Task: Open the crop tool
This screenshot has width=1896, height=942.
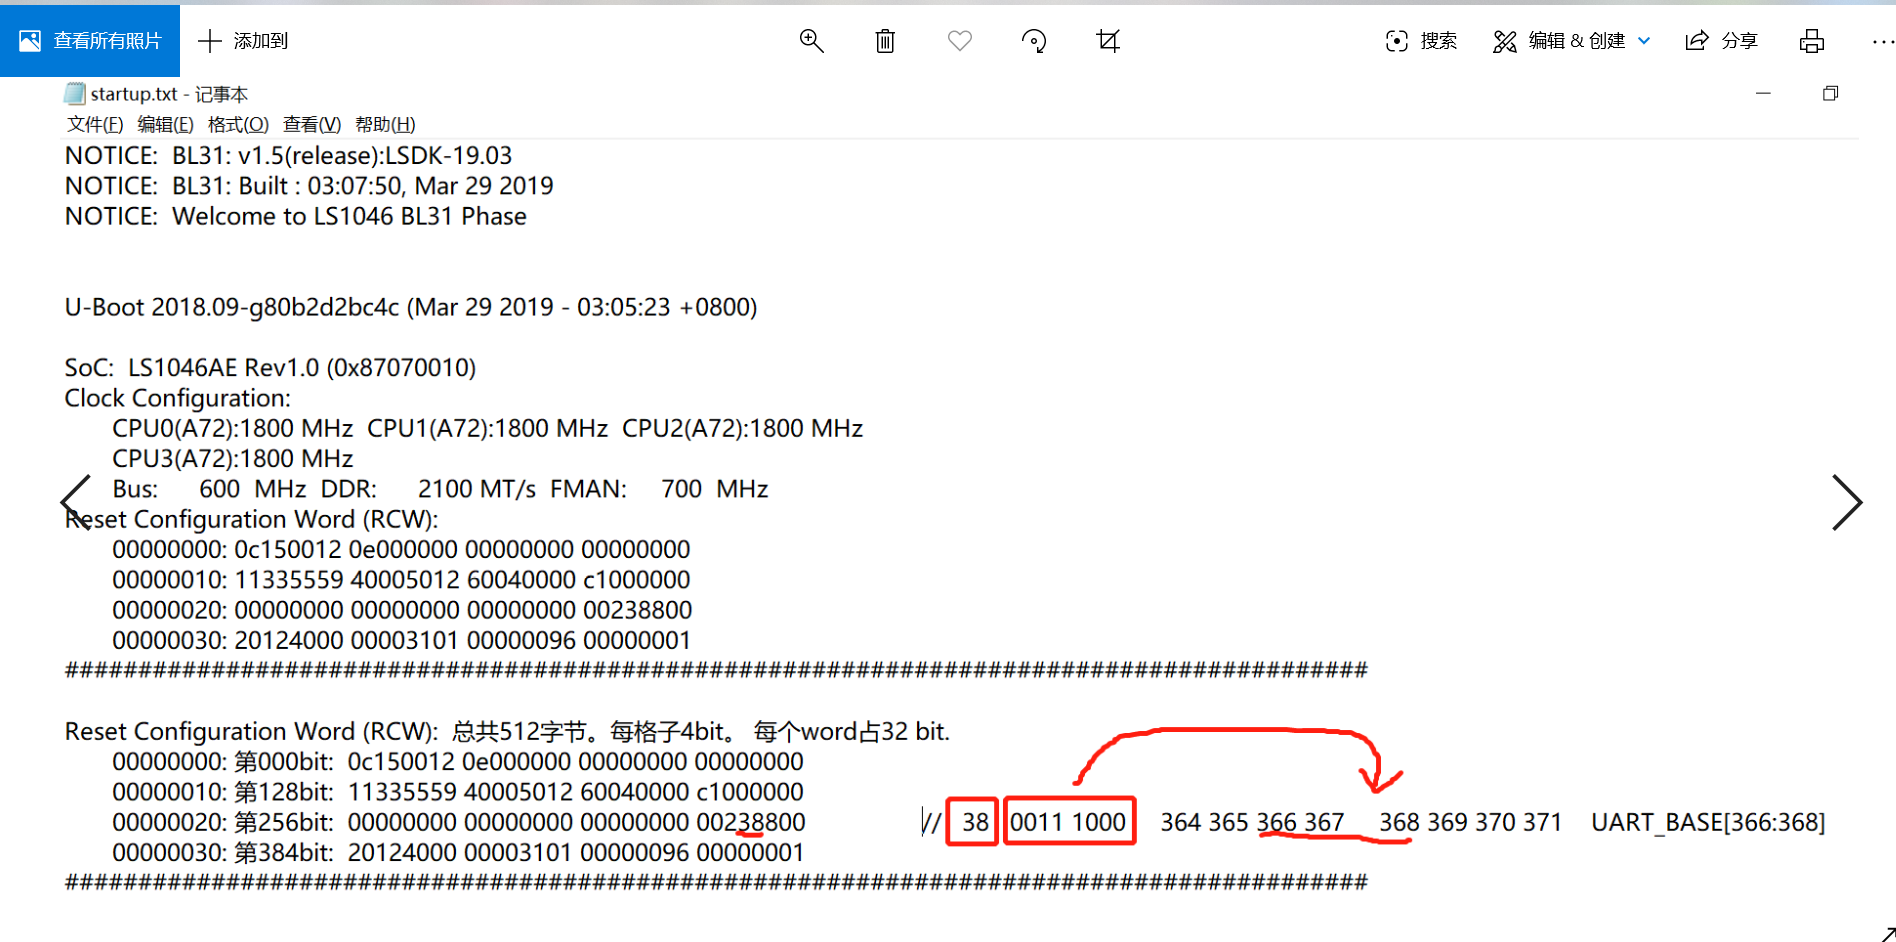Action: (x=1108, y=41)
